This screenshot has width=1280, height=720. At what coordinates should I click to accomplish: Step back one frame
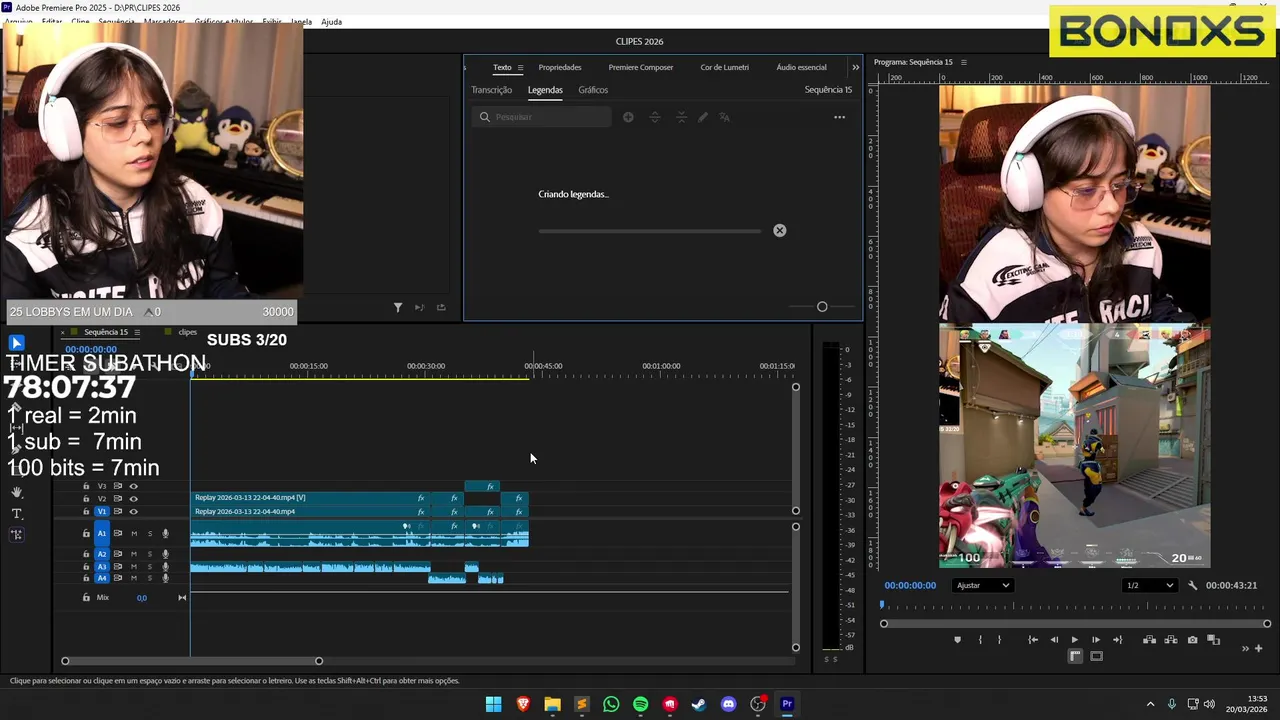click(x=1054, y=640)
